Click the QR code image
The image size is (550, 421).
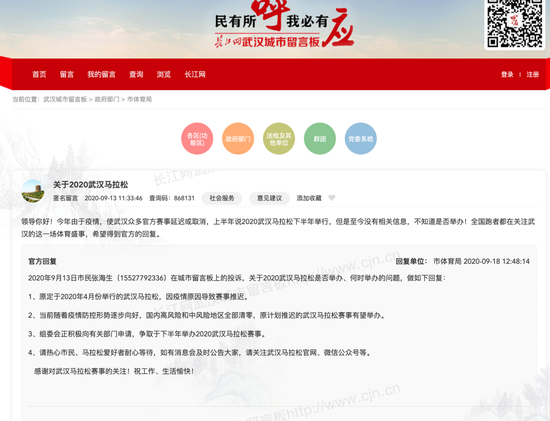515,23
